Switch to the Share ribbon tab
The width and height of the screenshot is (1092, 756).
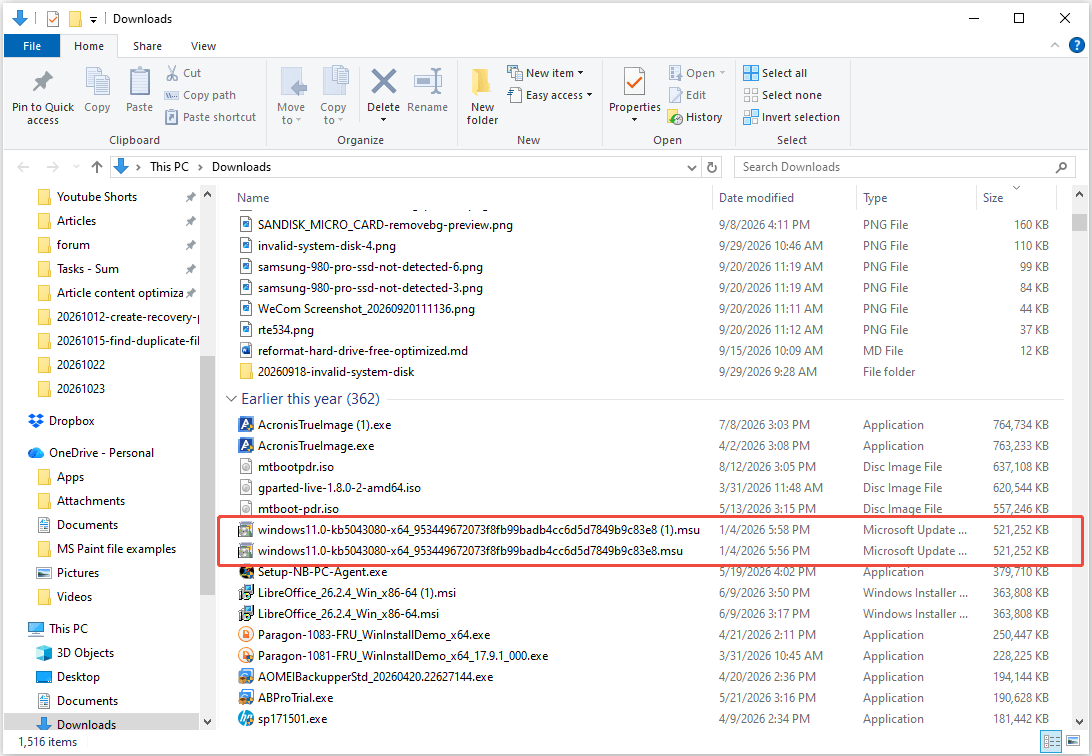click(148, 46)
